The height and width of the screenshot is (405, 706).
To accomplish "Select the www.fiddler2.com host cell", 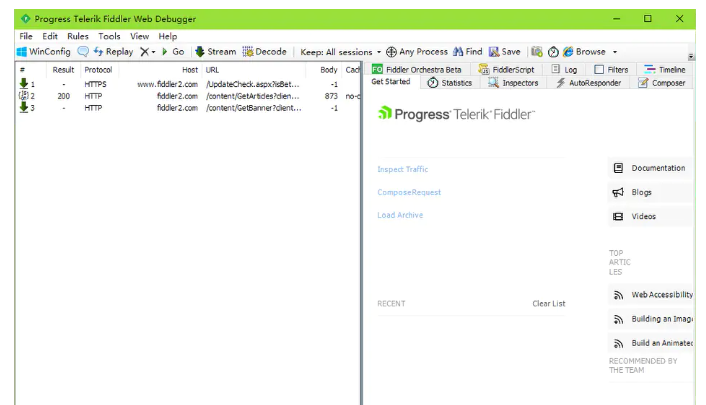I will tap(167, 84).
